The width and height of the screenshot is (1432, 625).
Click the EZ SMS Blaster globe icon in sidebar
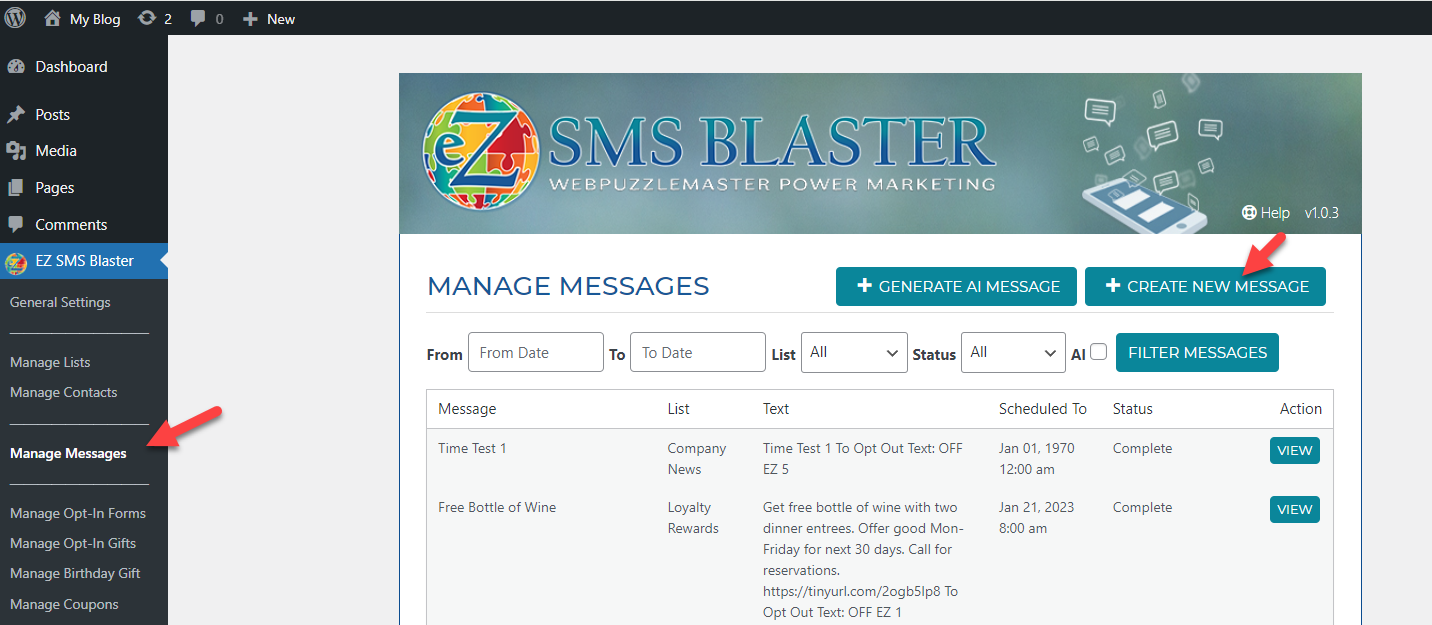click(16, 262)
